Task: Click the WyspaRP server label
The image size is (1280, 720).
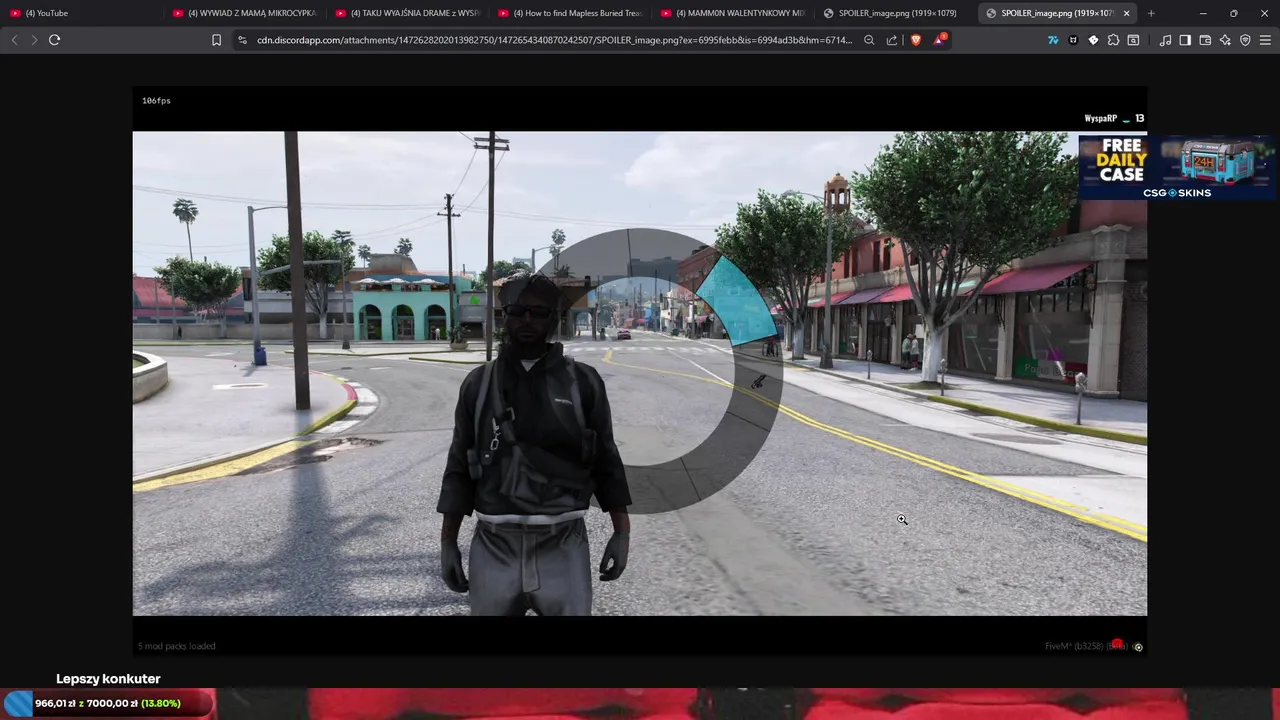Action: tap(1100, 118)
